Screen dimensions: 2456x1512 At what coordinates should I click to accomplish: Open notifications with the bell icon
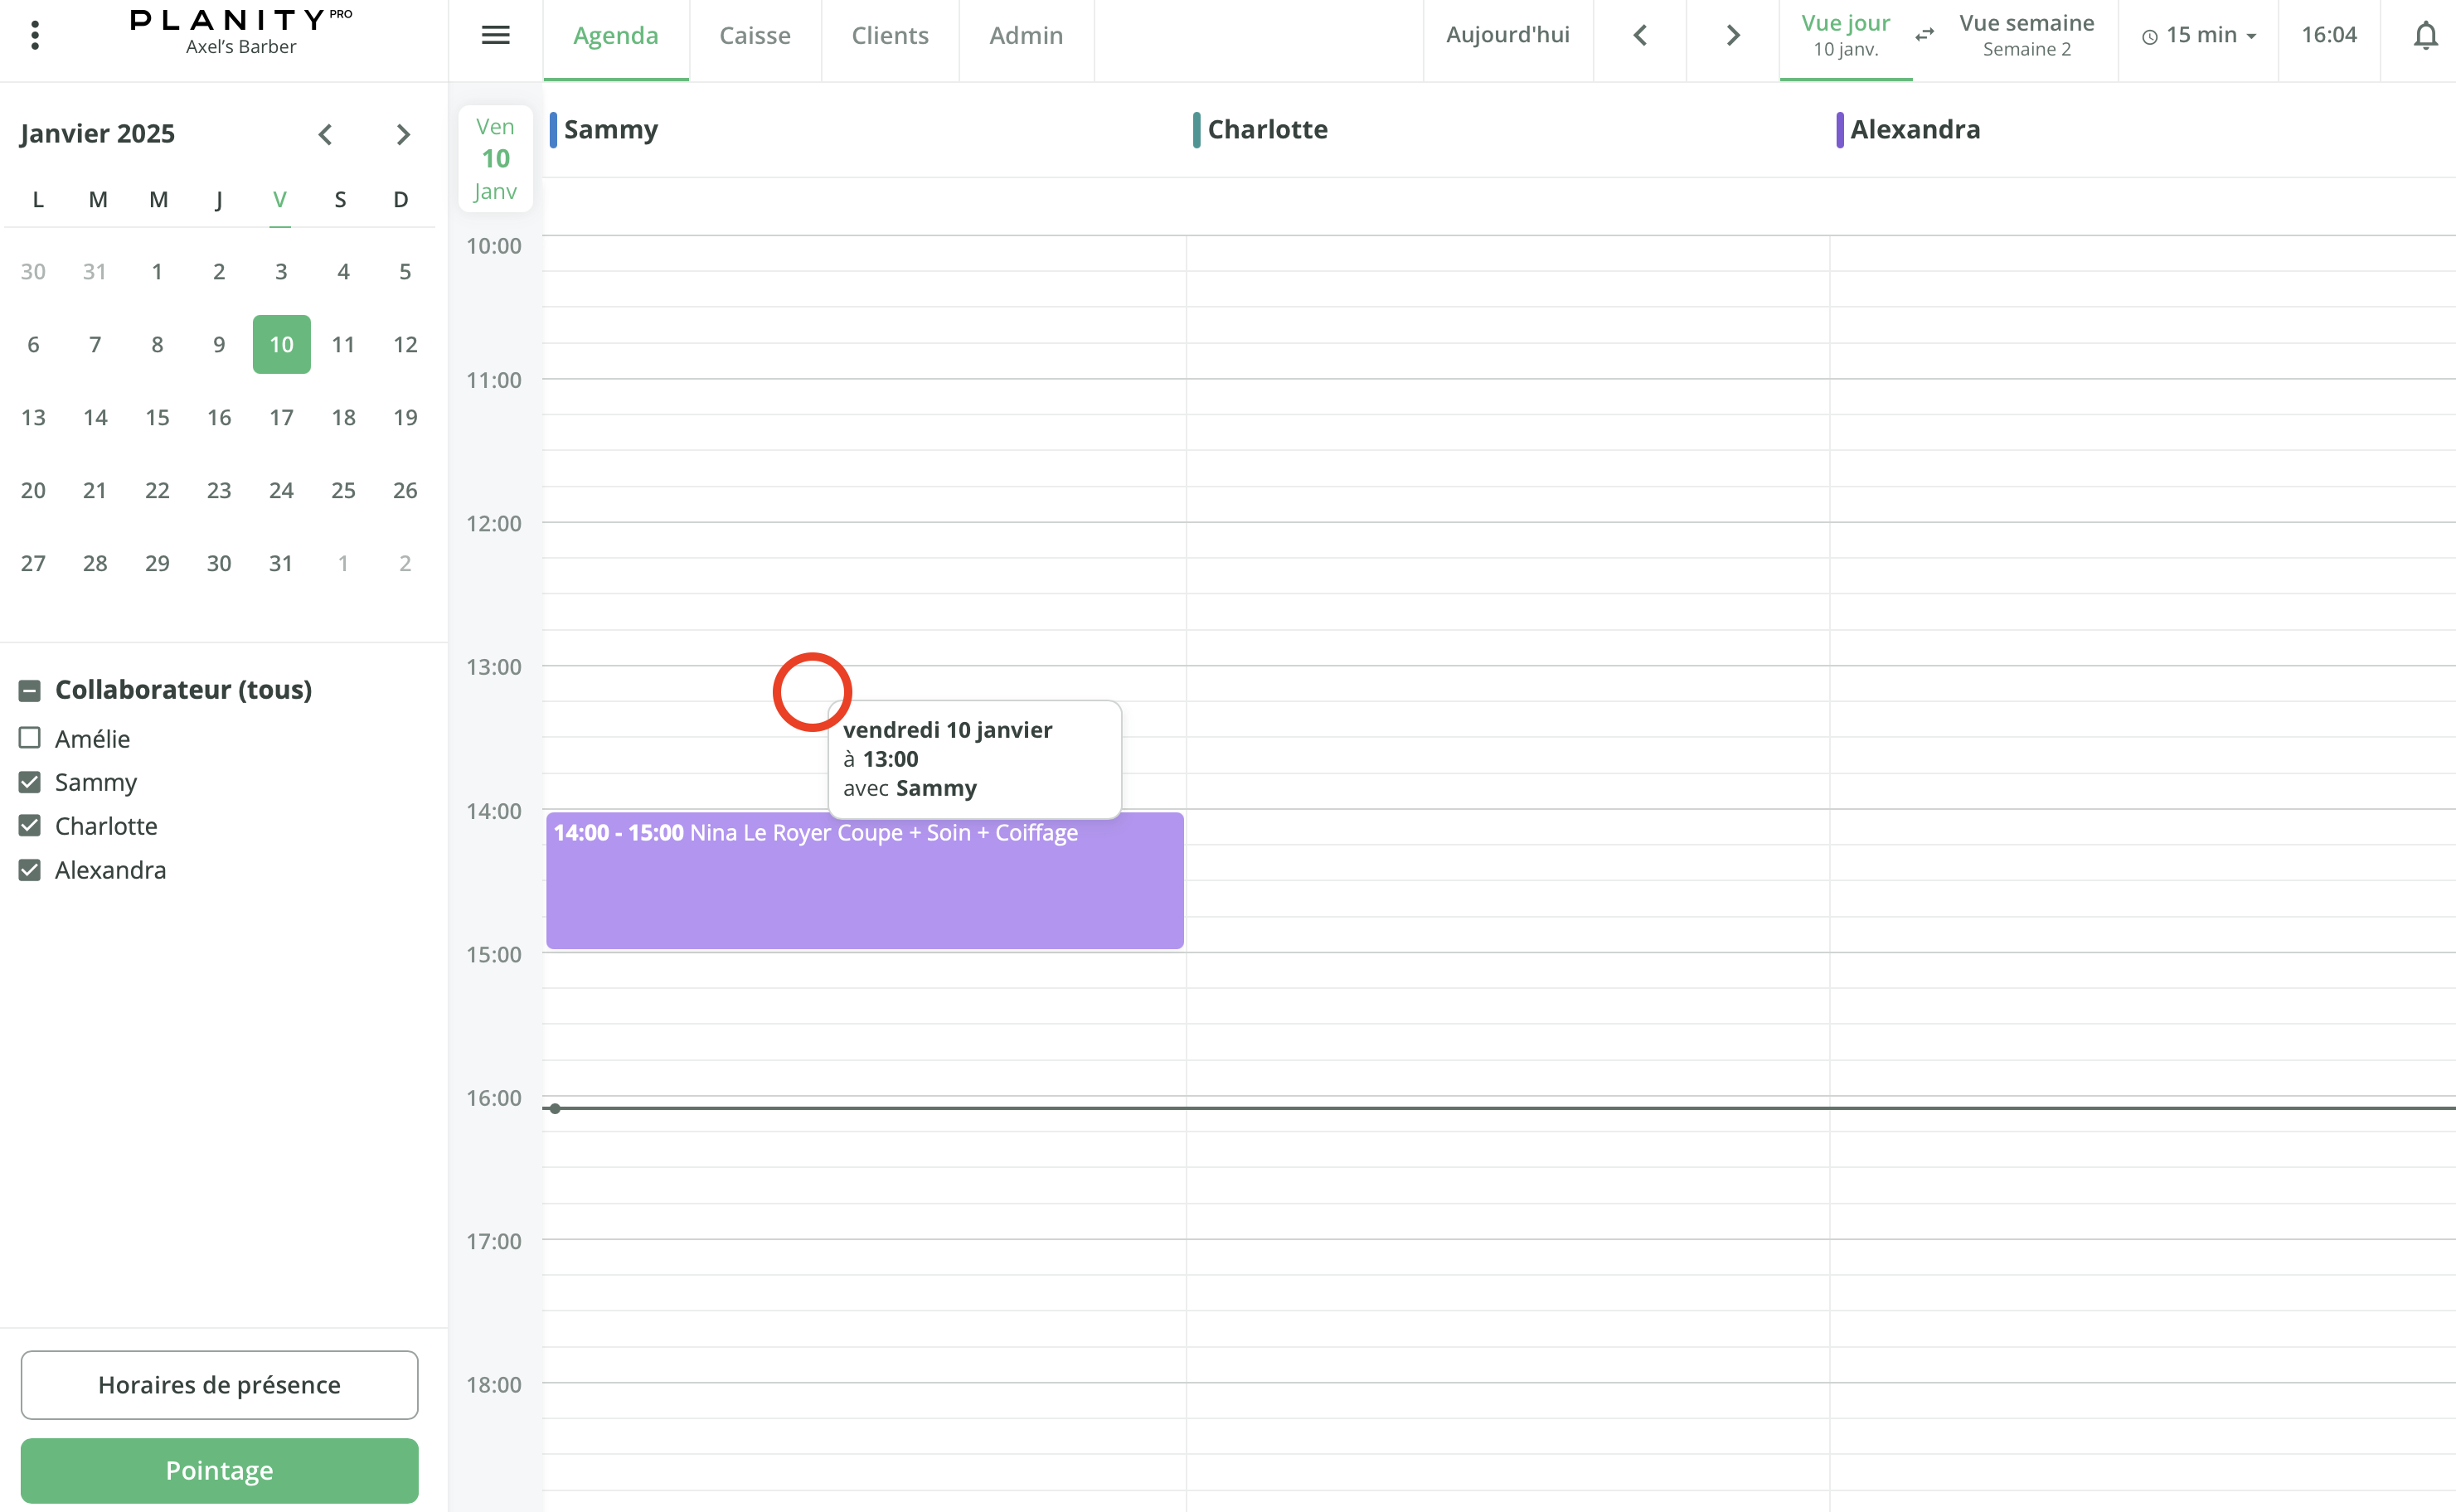point(2425,34)
